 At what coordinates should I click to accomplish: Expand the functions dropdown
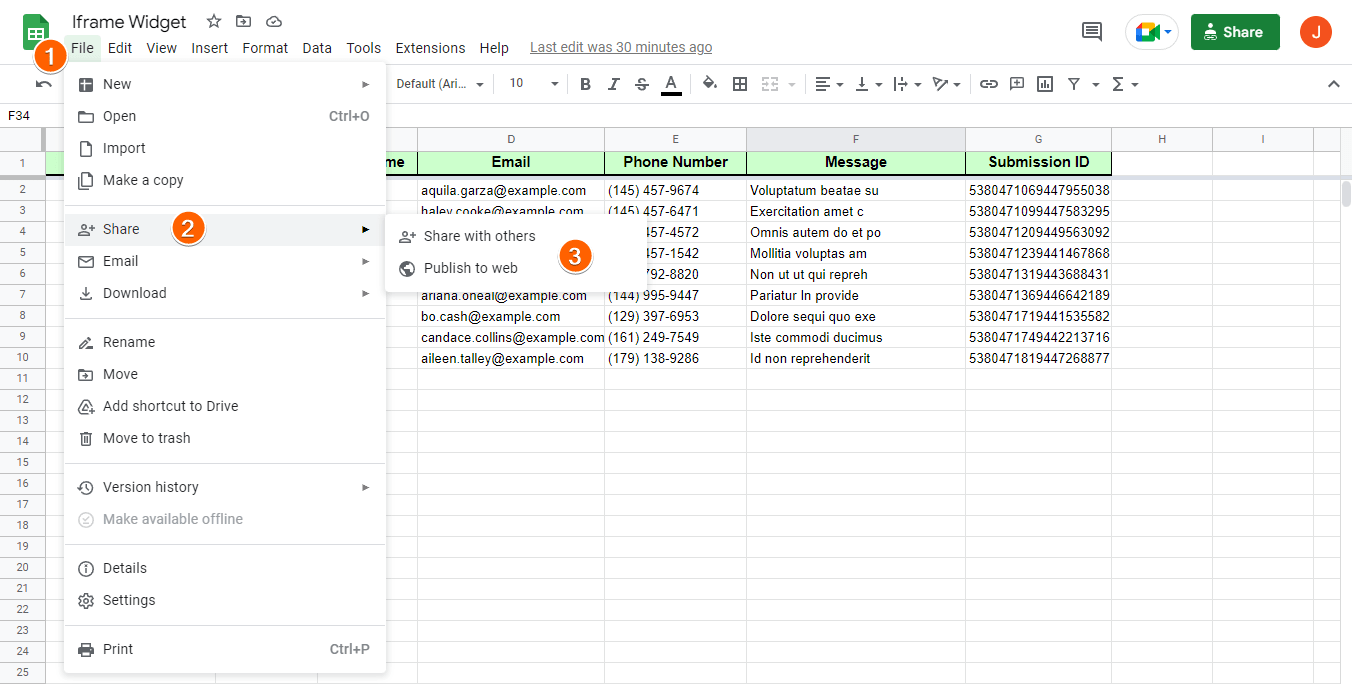point(1125,84)
